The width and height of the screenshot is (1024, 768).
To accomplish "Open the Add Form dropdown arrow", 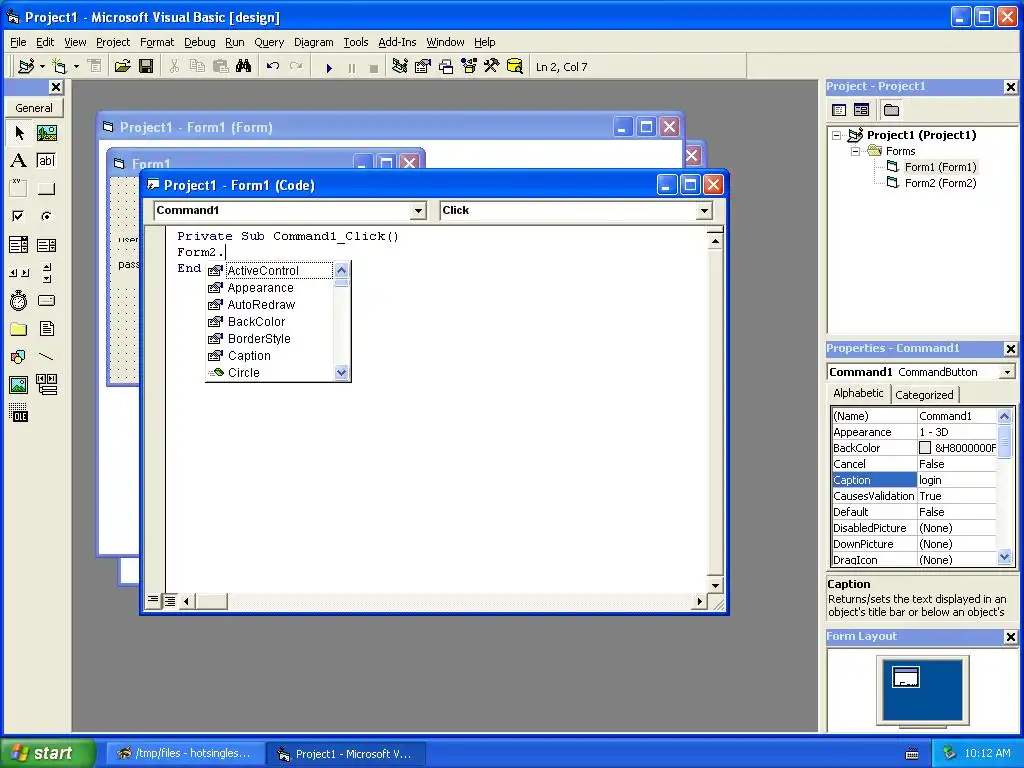I will coord(76,66).
